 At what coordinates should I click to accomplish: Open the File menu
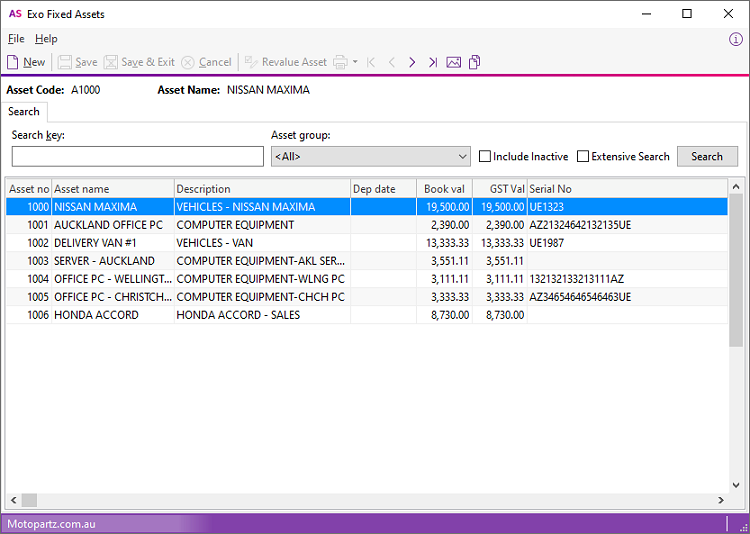pos(16,39)
